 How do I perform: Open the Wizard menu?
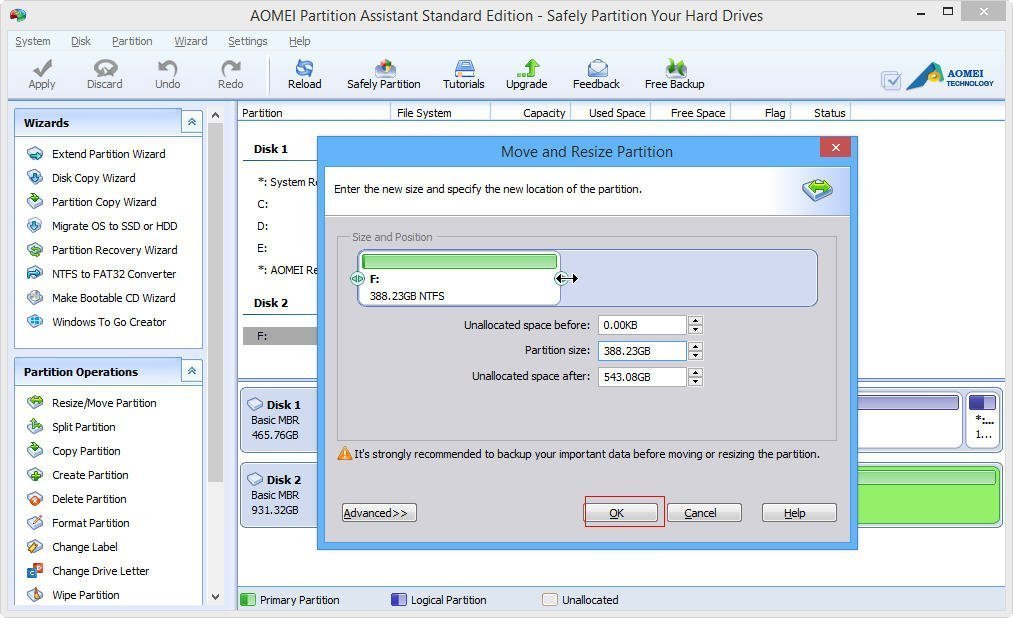(191, 41)
